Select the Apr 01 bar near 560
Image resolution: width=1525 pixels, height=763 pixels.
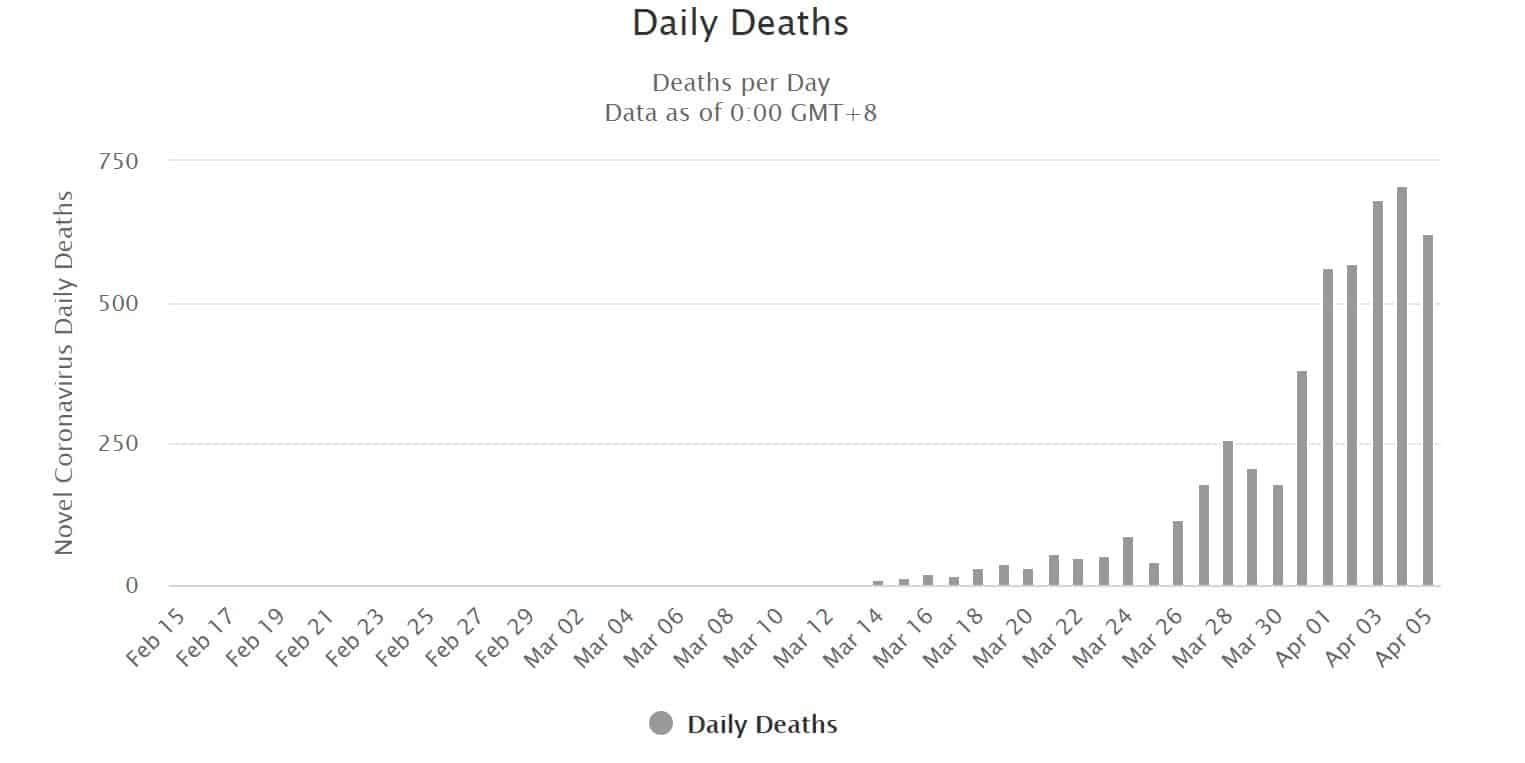pyautogui.click(x=1328, y=427)
